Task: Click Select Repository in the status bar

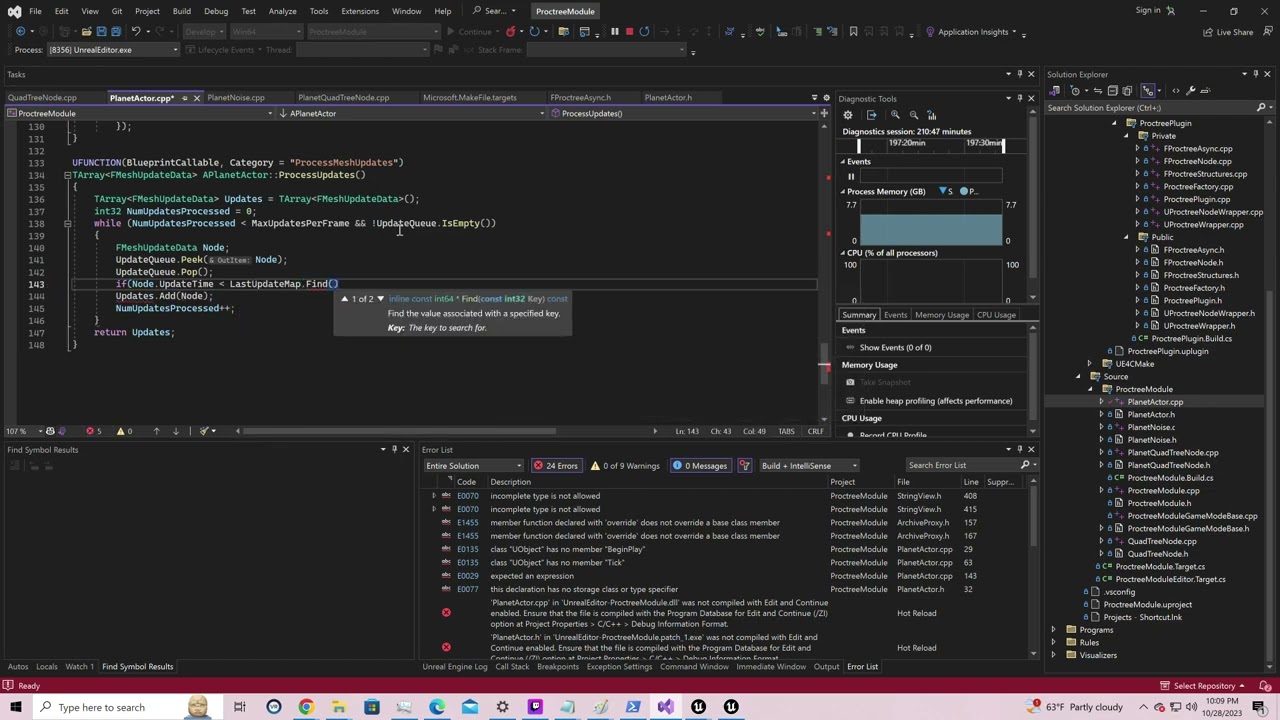Action: pos(1204,686)
